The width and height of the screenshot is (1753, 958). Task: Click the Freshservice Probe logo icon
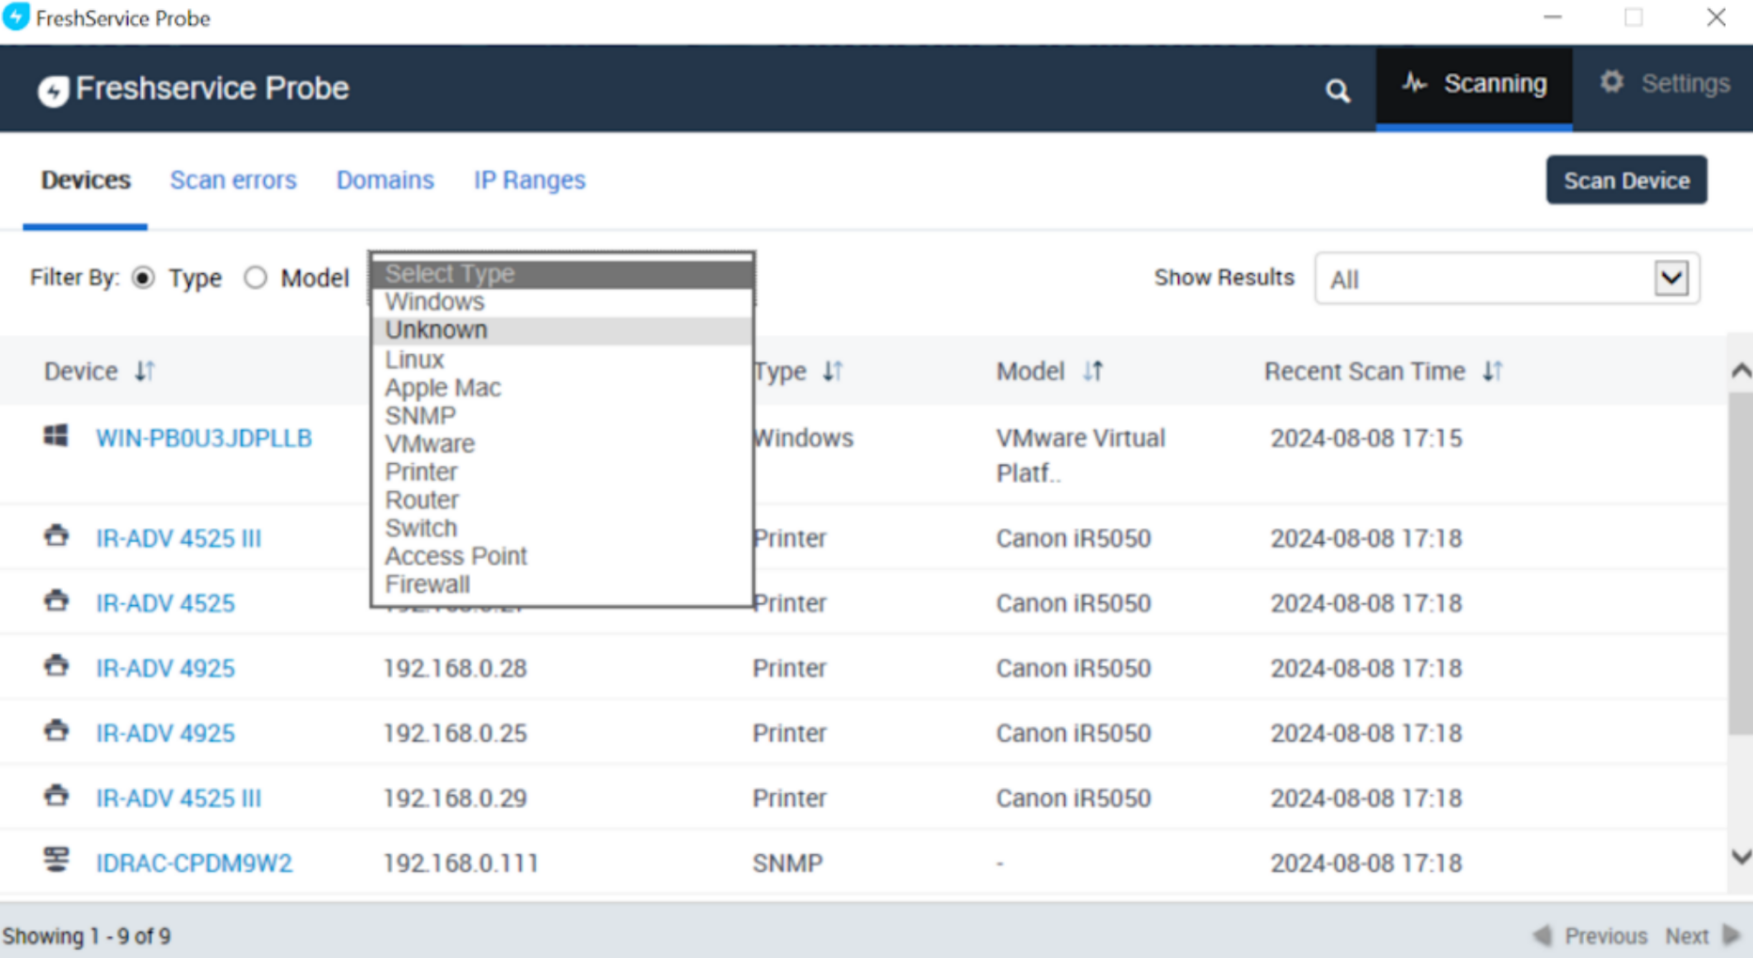(53, 90)
